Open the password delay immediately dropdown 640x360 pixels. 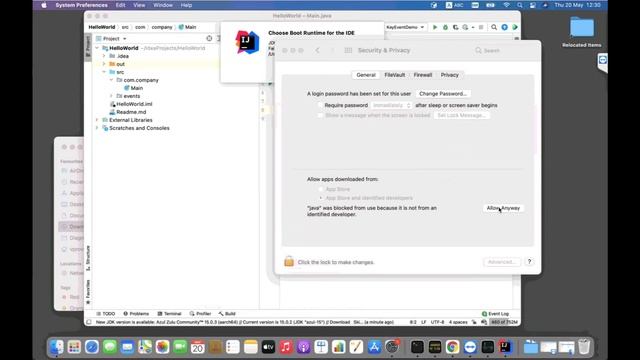coord(391,105)
